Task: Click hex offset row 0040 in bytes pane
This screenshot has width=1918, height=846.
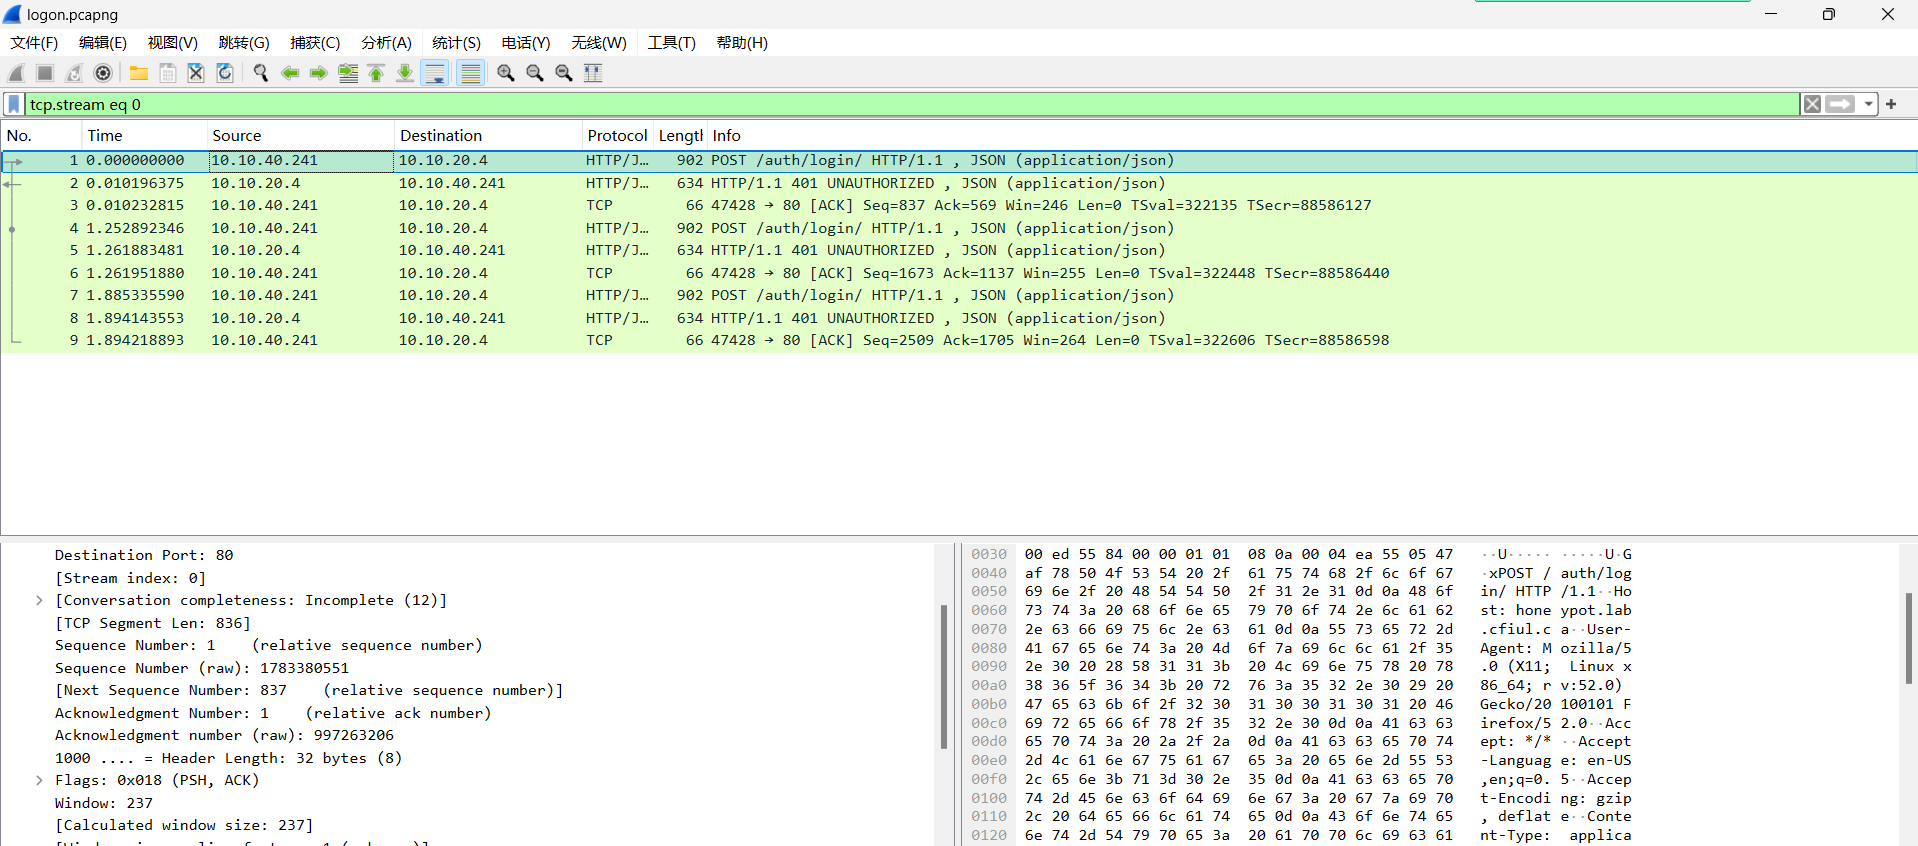Action: pos(989,573)
